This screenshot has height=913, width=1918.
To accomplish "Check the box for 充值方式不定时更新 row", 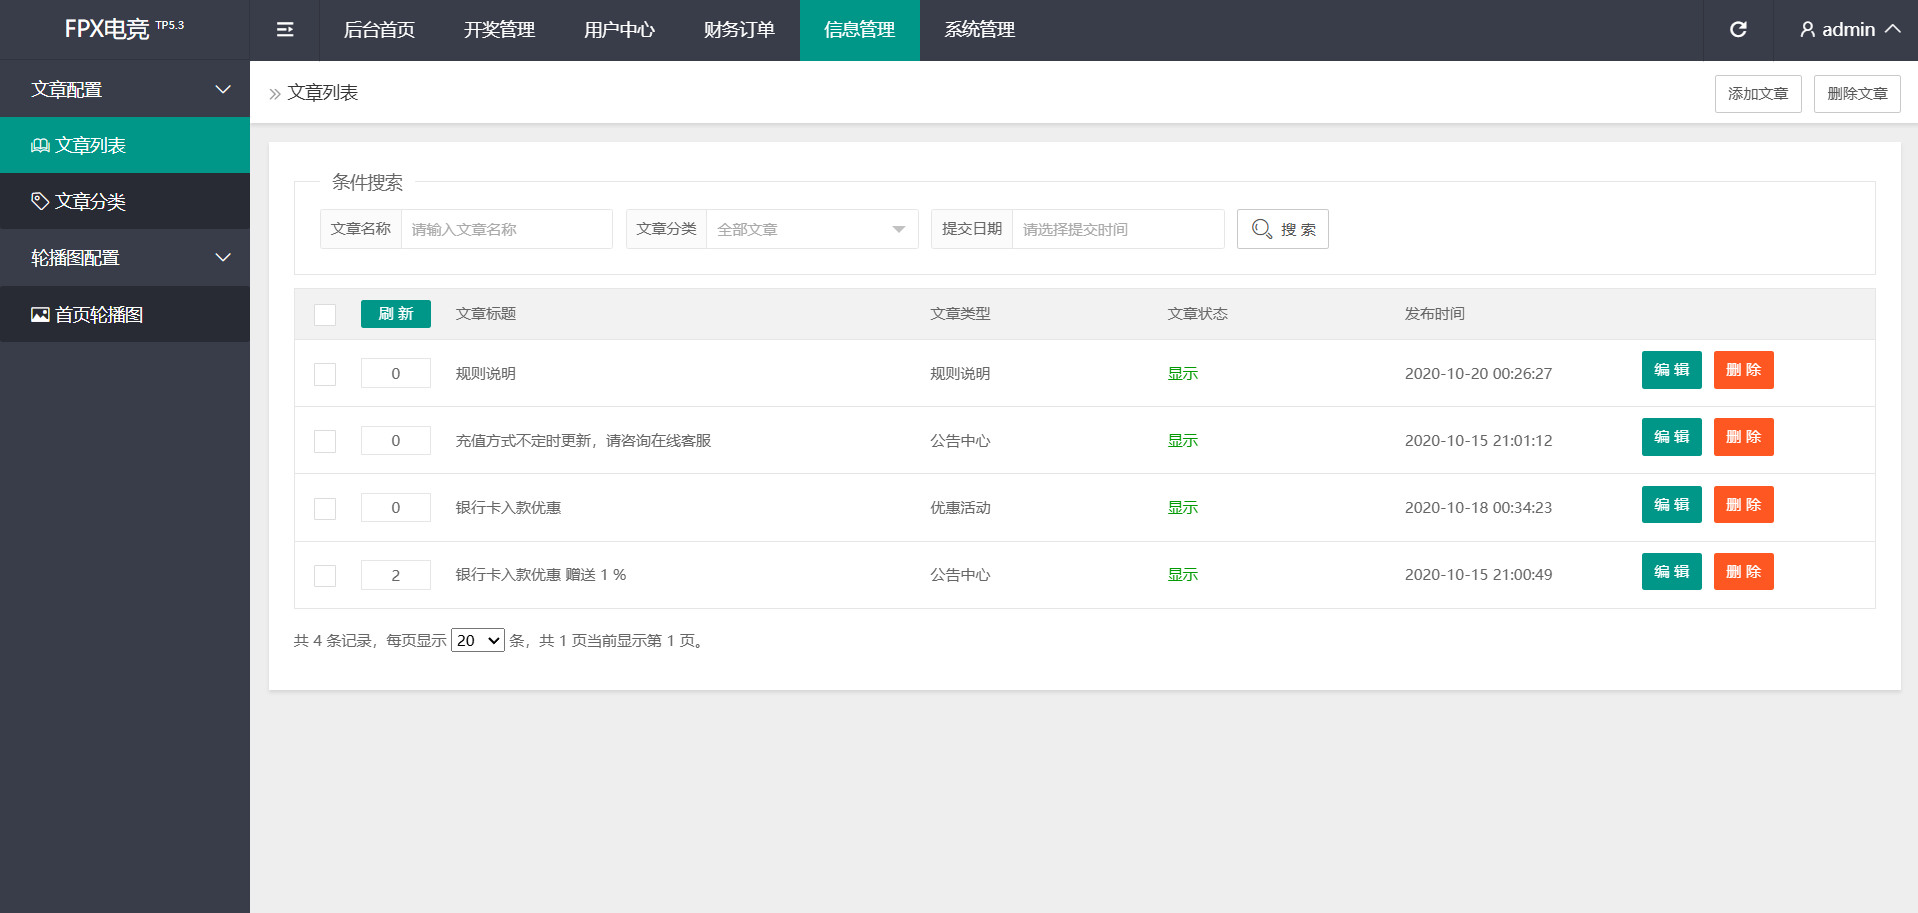I will coord(325,441).
